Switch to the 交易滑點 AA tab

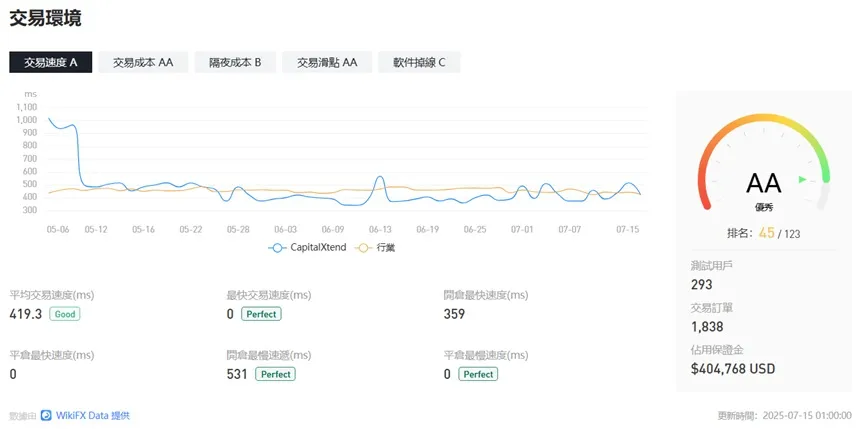pyautogui.click(x=327, y=62)
